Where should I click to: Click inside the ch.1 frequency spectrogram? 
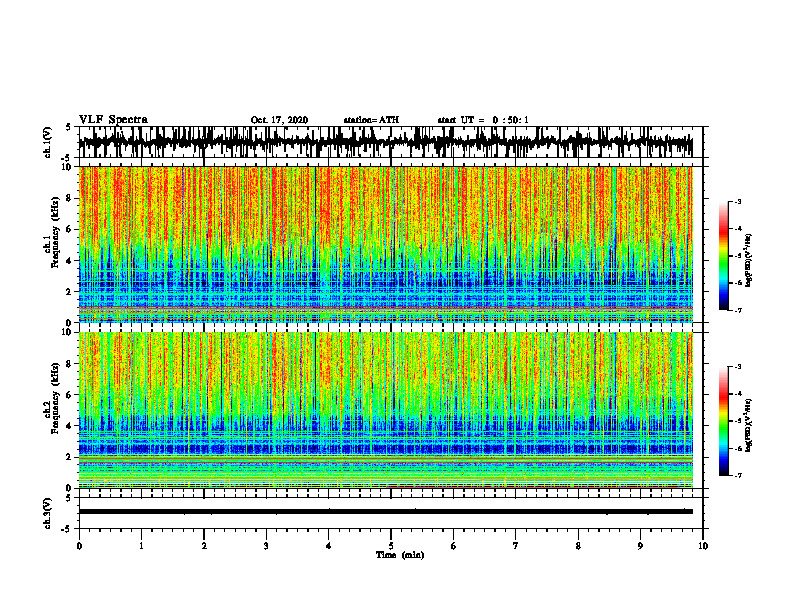[x=385, y=244]
